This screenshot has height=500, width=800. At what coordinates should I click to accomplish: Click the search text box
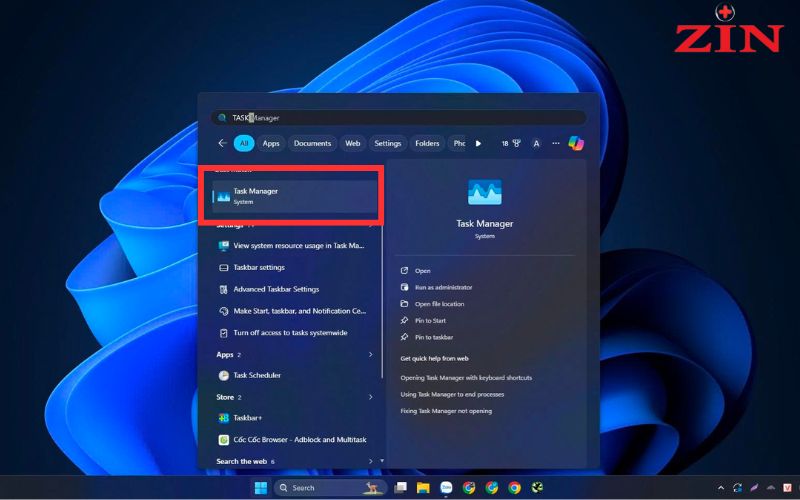point(398,118)
